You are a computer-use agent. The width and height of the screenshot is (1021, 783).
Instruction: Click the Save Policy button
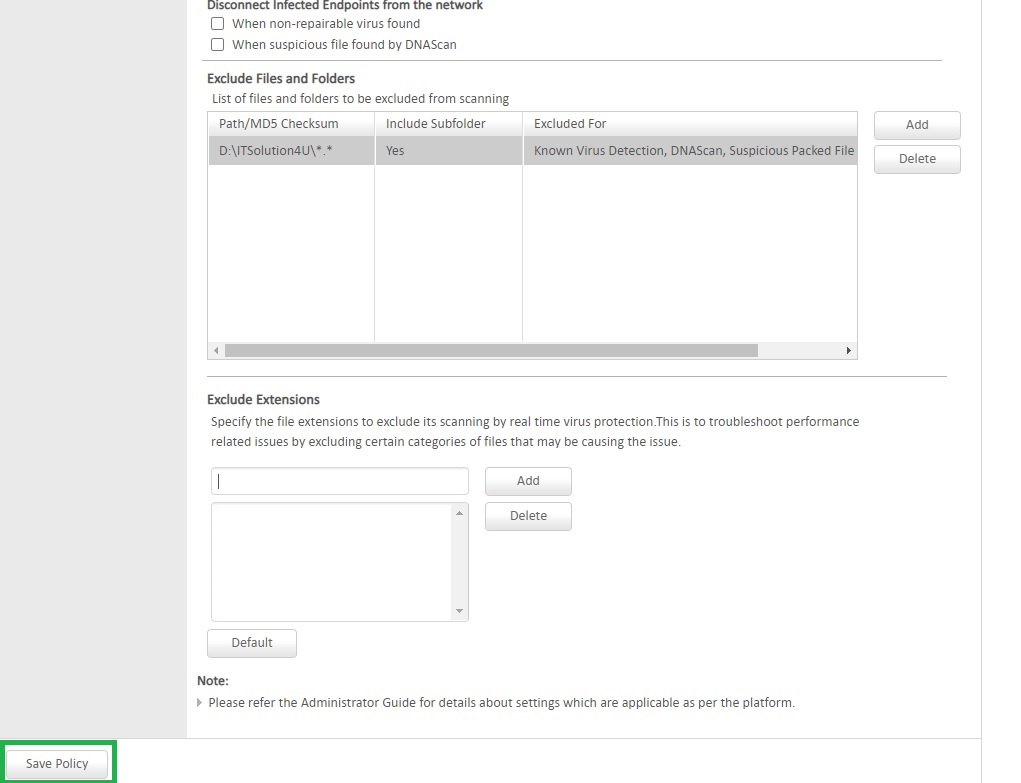coord(57,762)
